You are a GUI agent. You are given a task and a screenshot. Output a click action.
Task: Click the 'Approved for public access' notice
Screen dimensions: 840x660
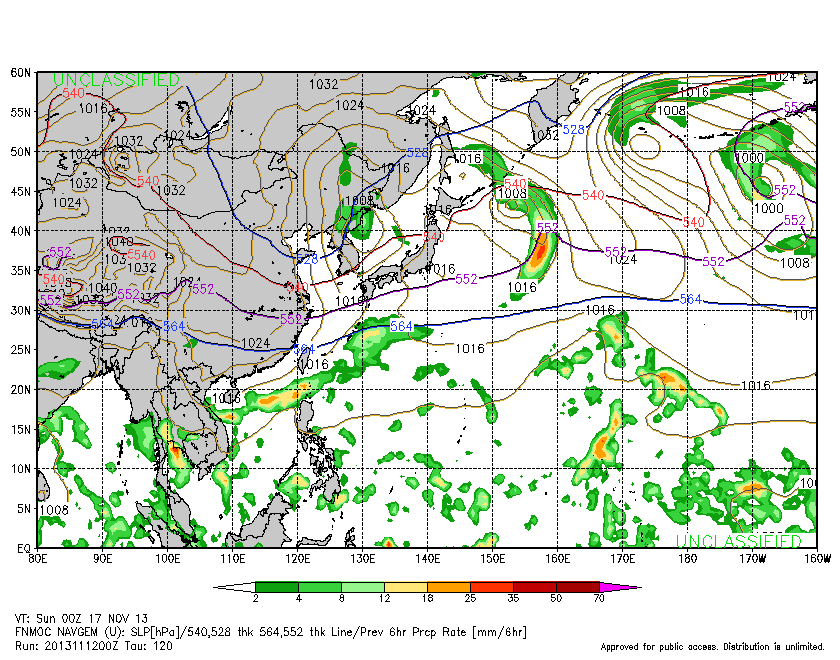[715, 647]
